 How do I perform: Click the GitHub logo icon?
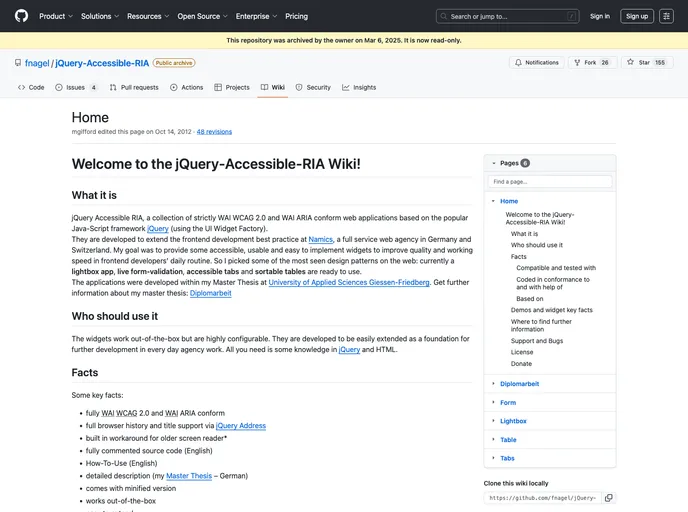(21, 16)
